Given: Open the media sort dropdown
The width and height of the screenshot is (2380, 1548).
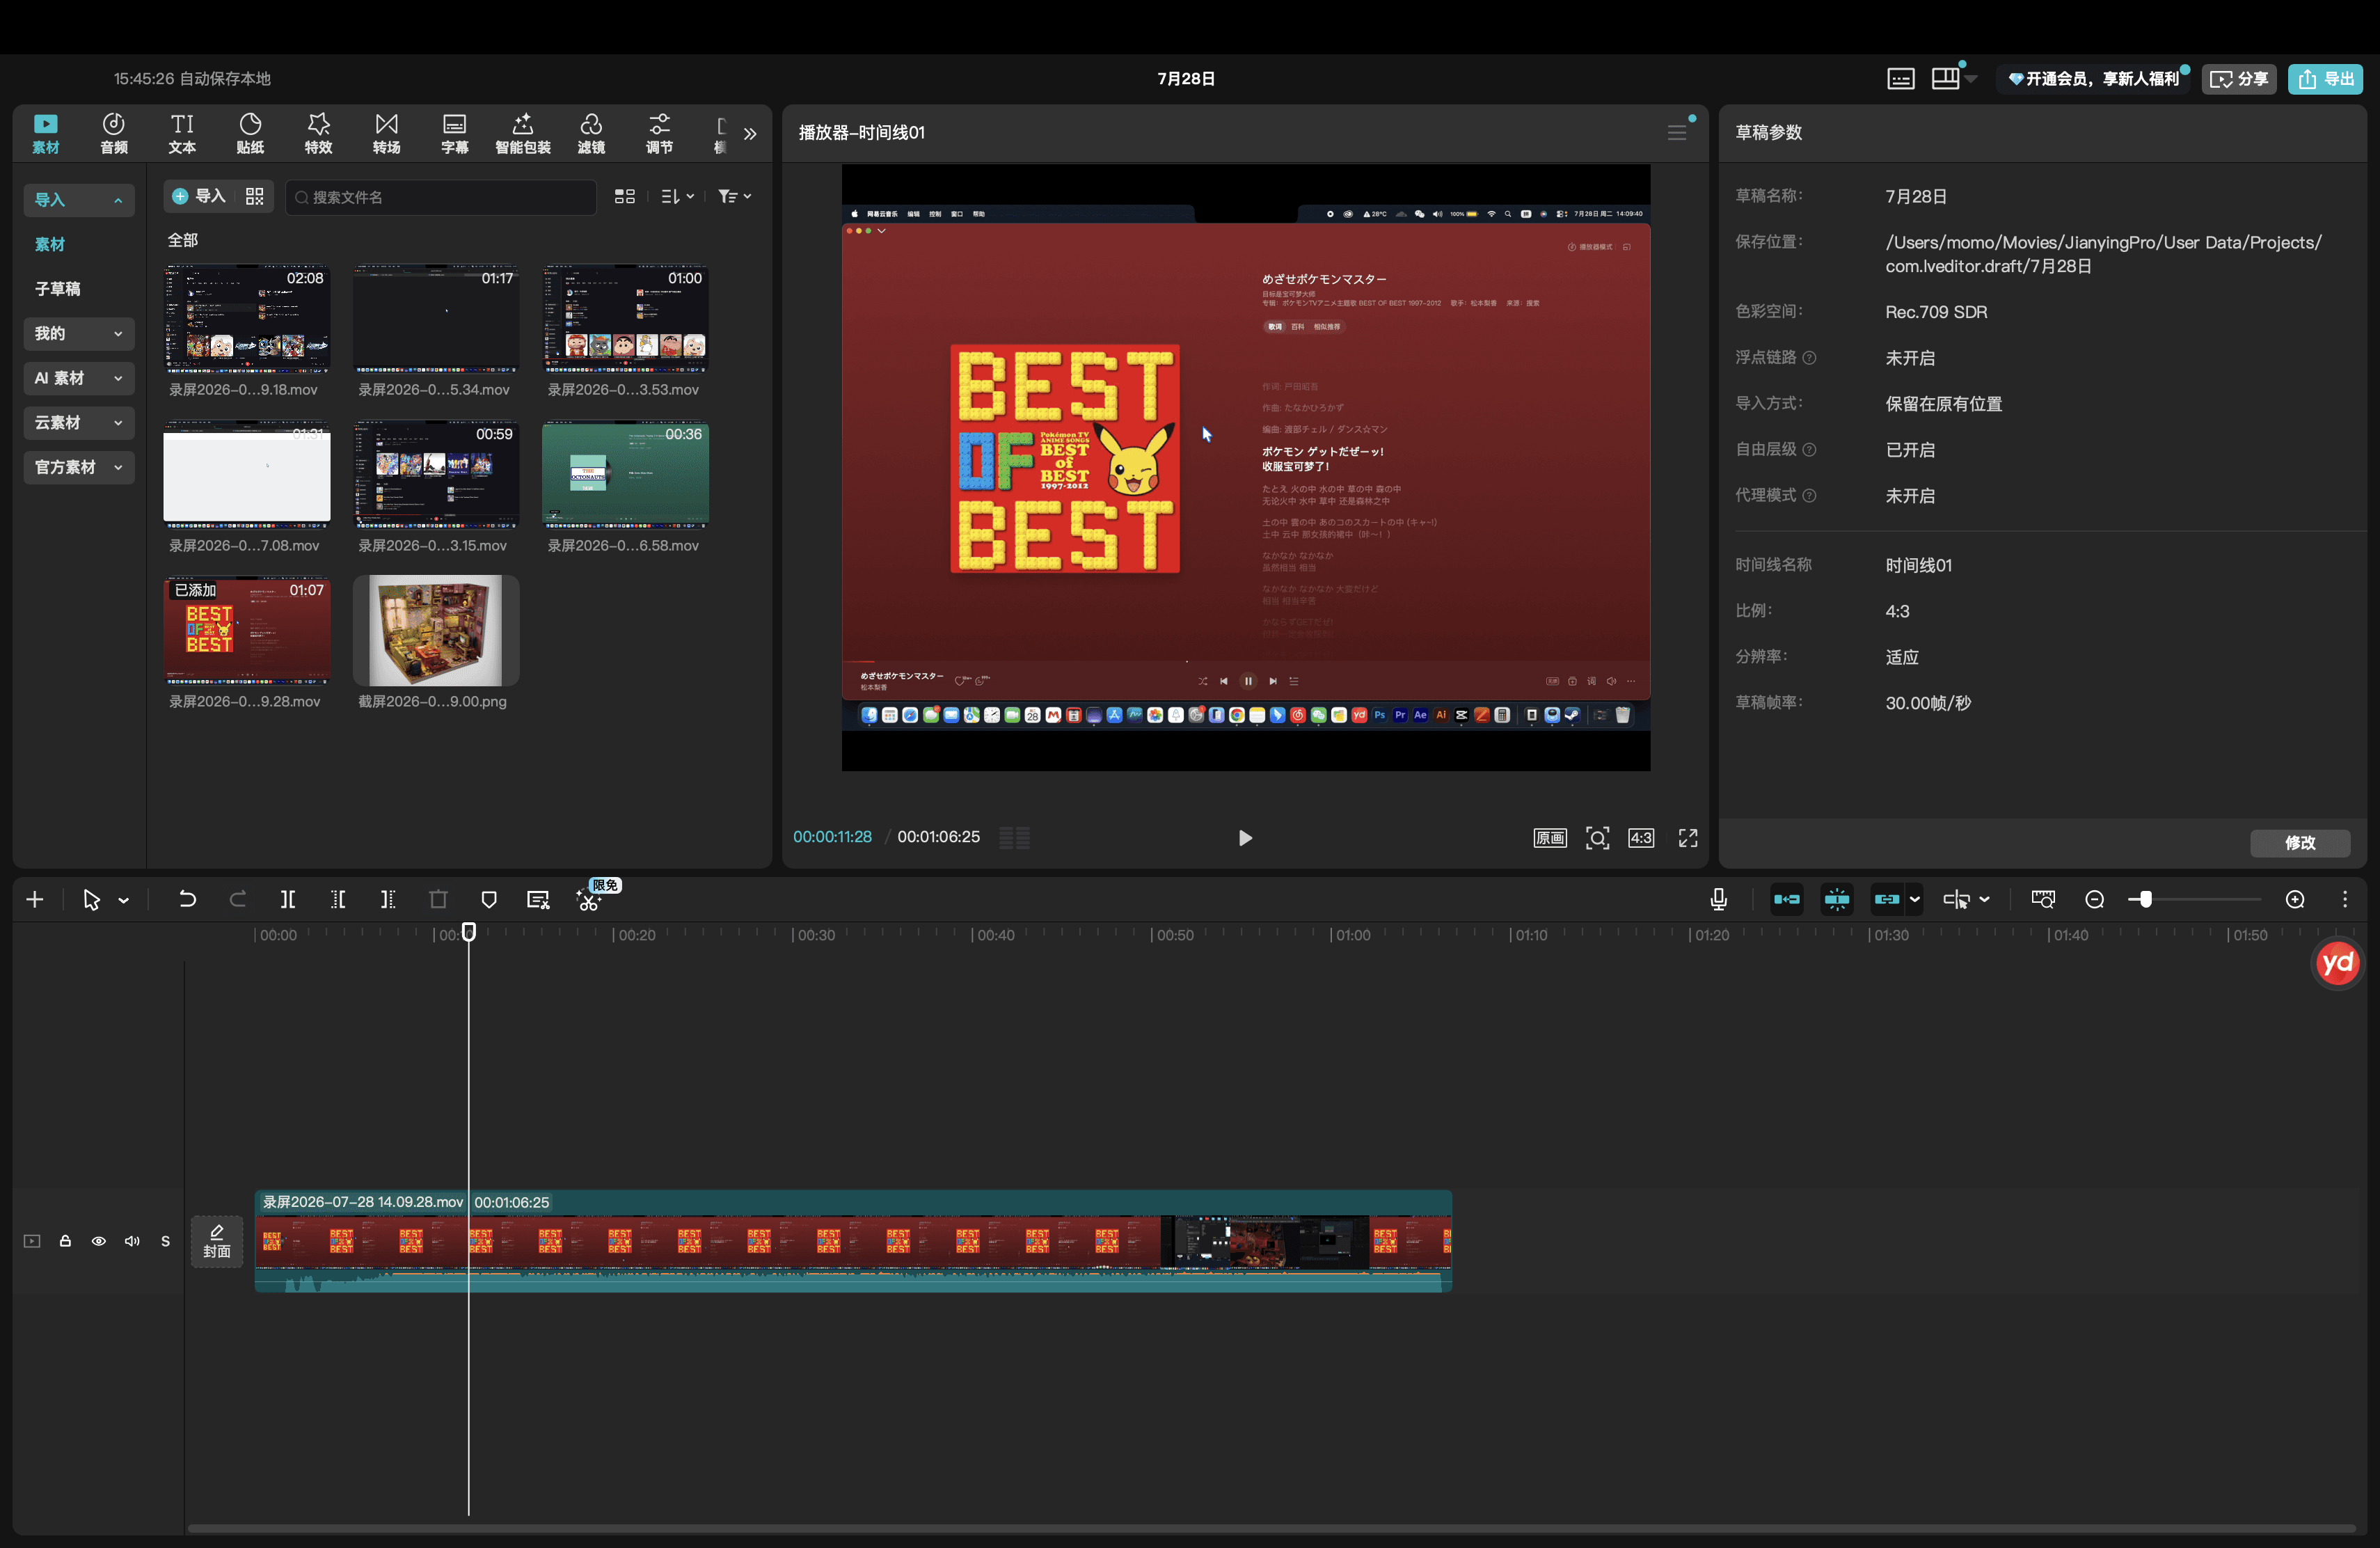Looking at the screenshot, I should coord(678,196).
